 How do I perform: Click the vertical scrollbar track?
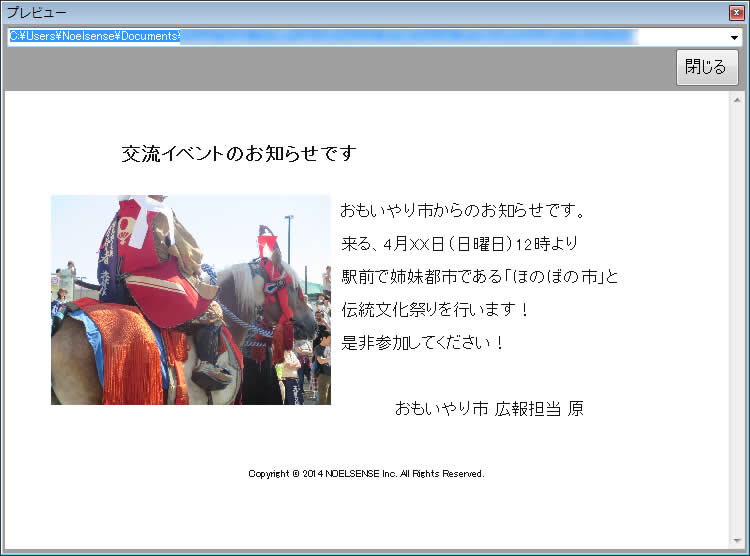pyautogui.click(x=738, y=320)
